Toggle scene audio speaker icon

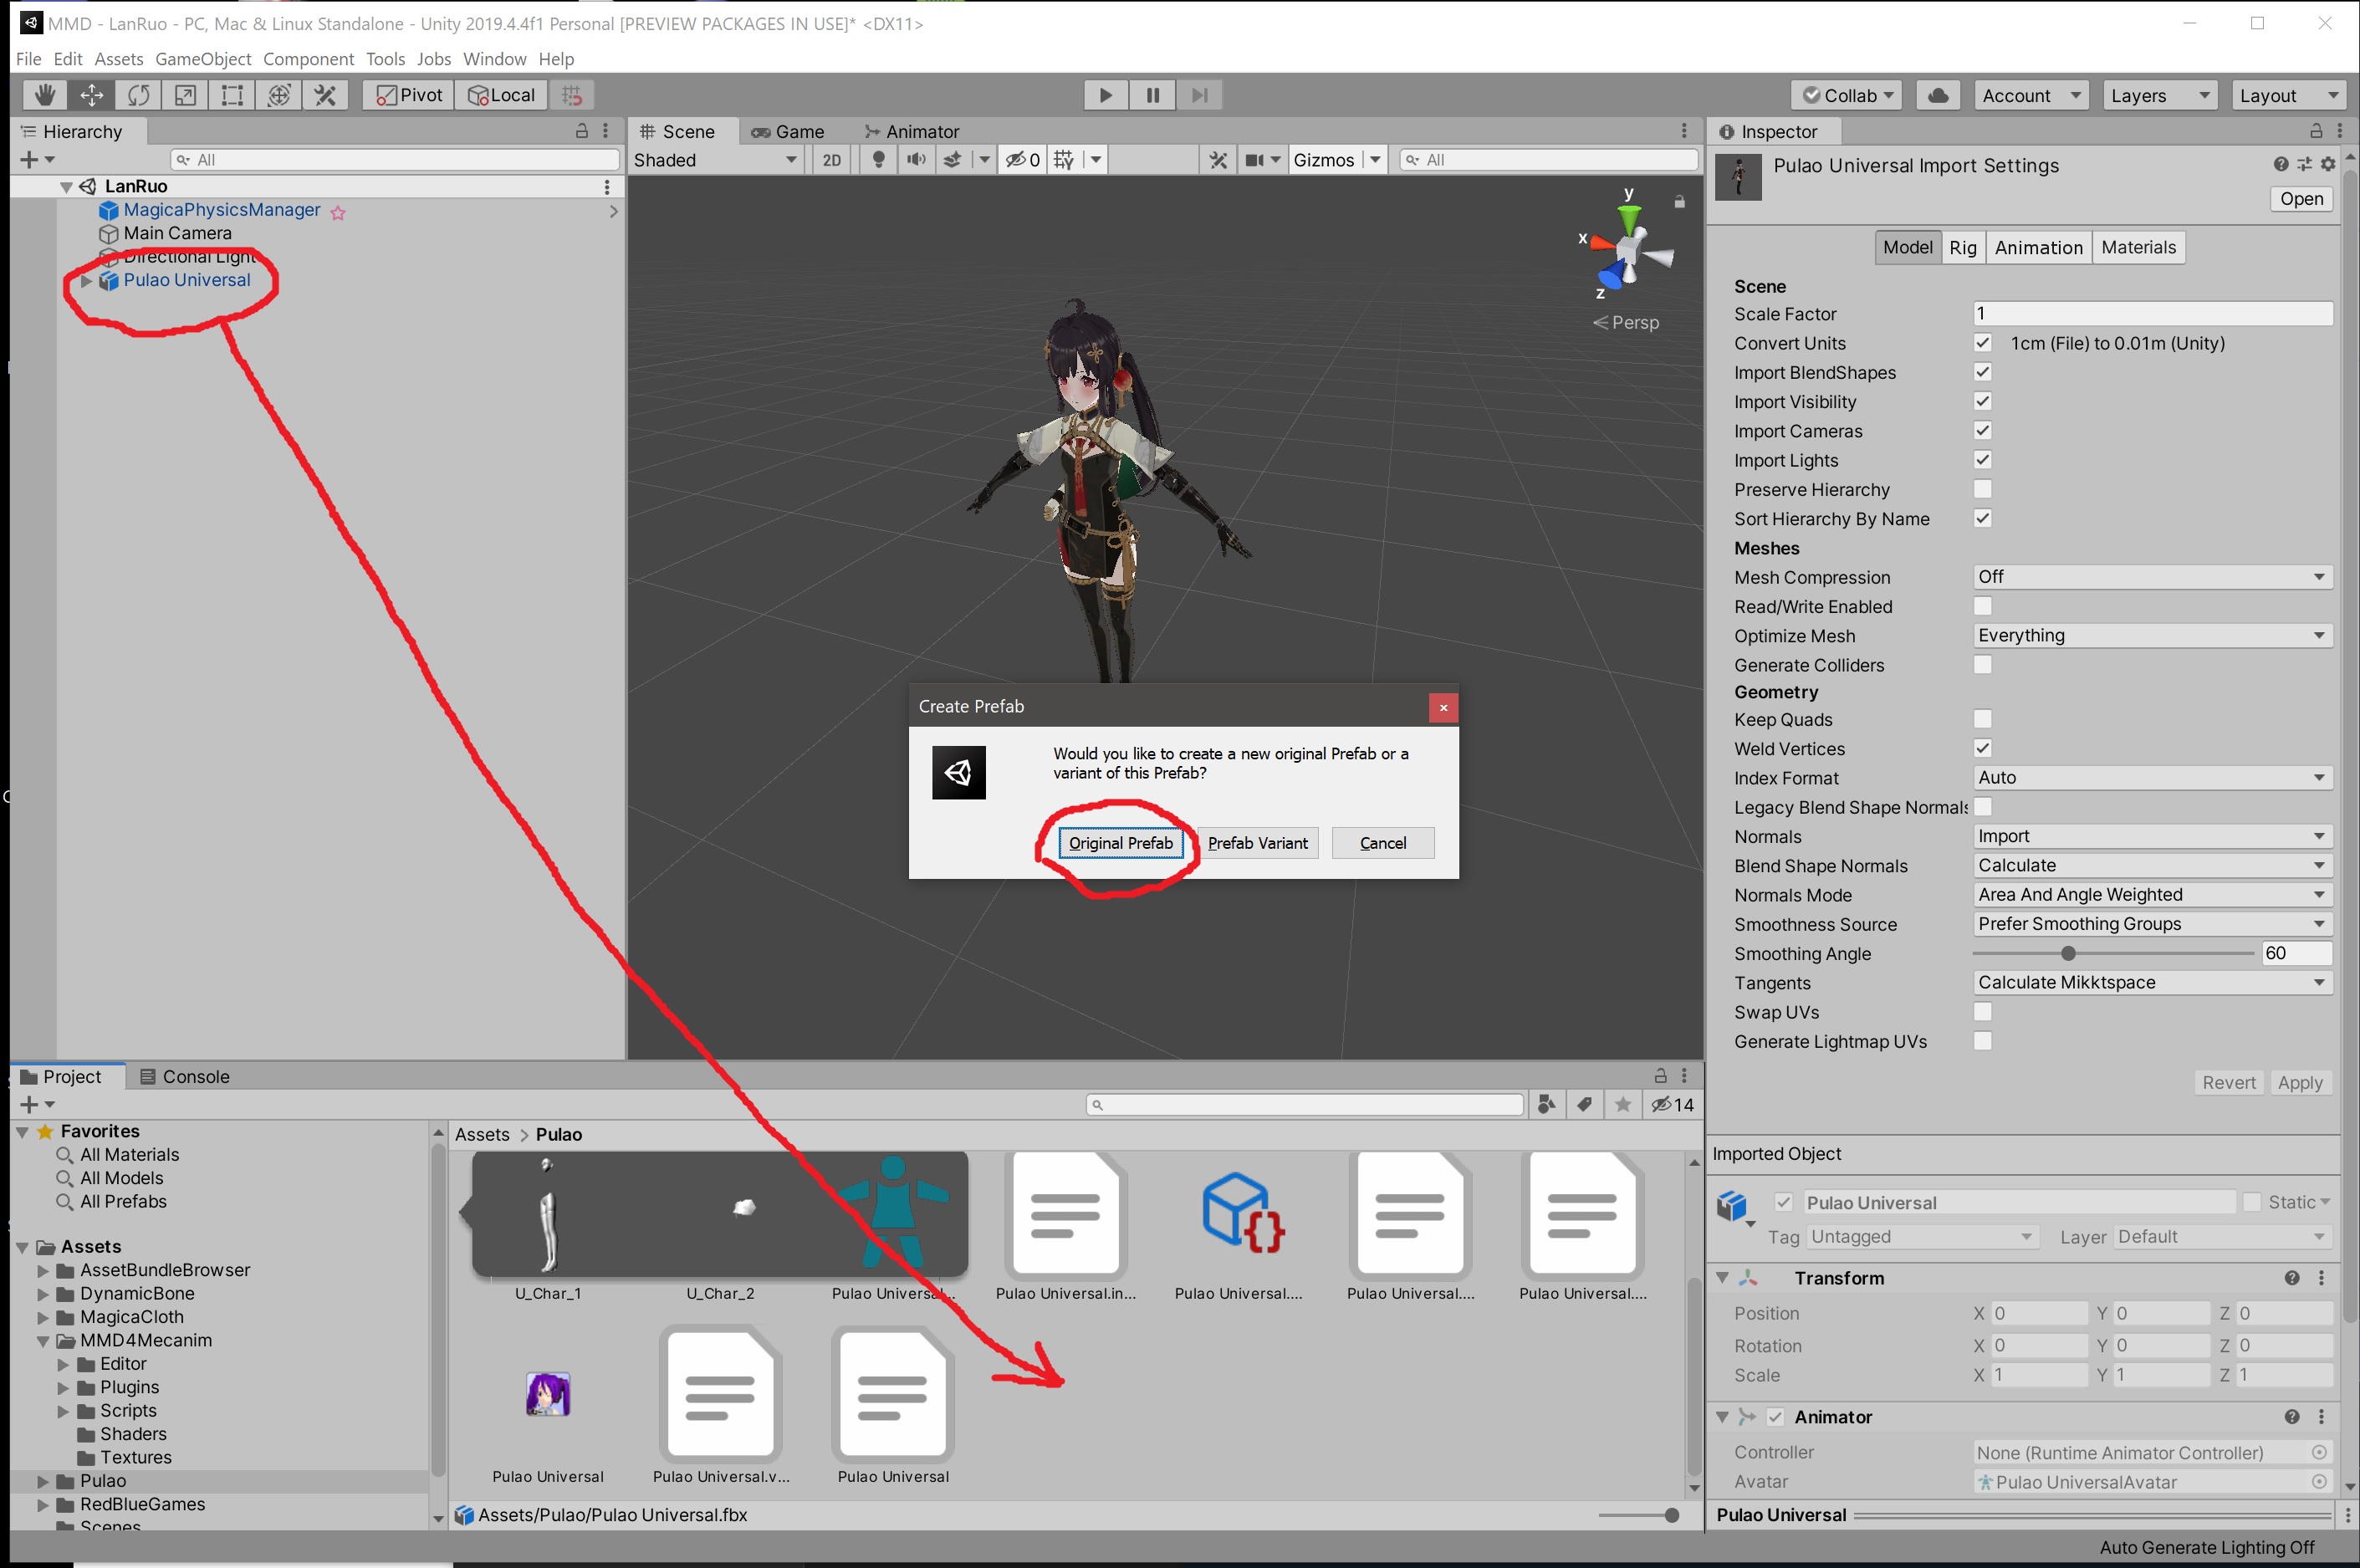point(915,160)
